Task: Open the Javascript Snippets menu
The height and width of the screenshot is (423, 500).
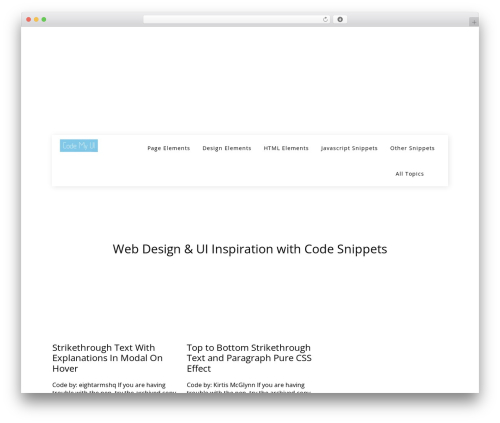Action: pyautogui.click(x=349, y=148)
